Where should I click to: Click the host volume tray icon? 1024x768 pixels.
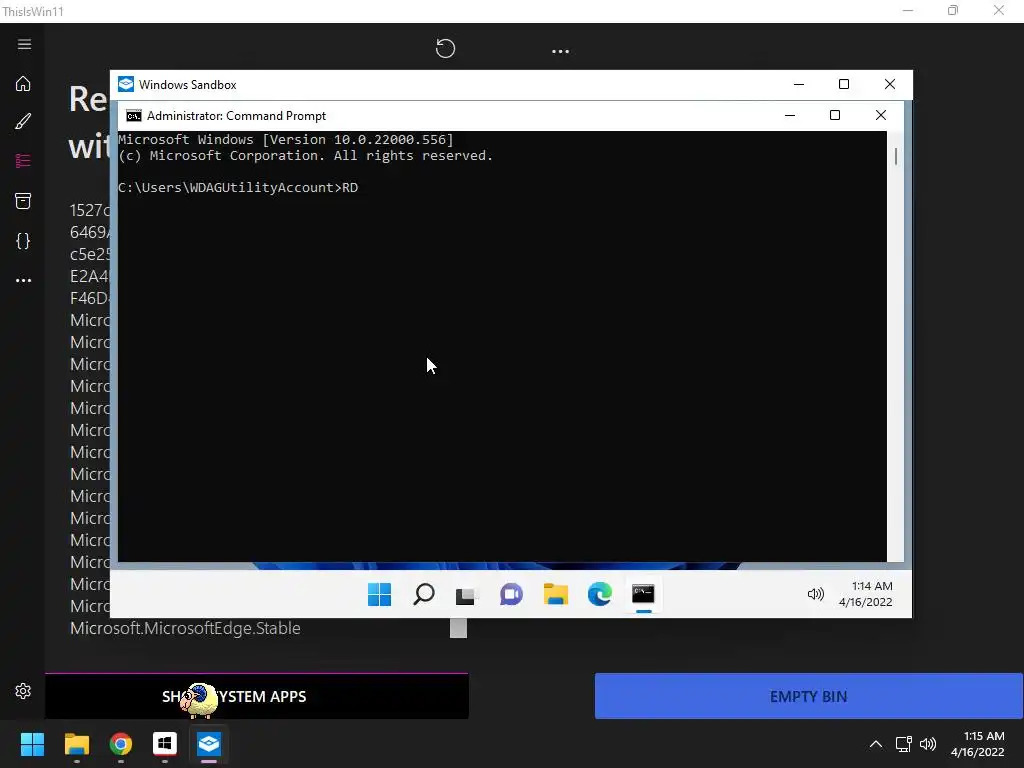coord(928,744)
